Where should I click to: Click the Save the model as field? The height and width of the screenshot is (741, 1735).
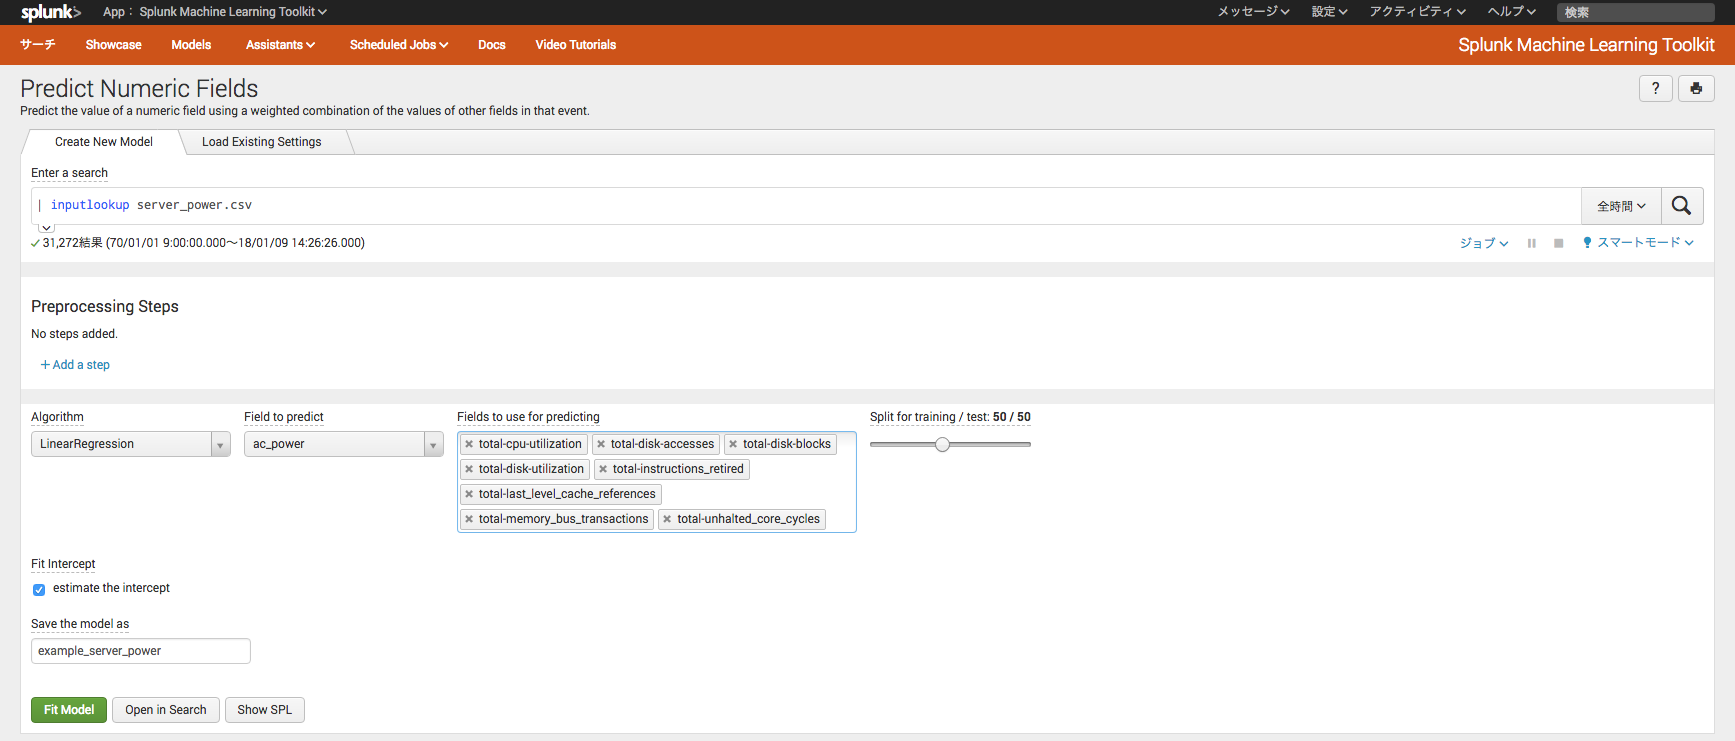[141, 651]
